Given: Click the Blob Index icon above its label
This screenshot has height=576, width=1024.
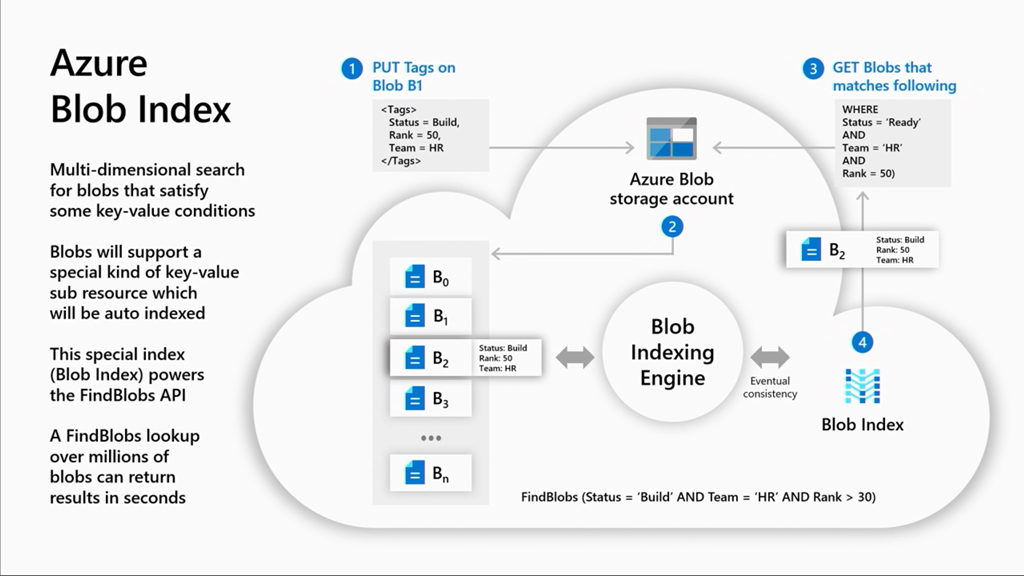Looking at the screenshot, I should pos(862,386).
